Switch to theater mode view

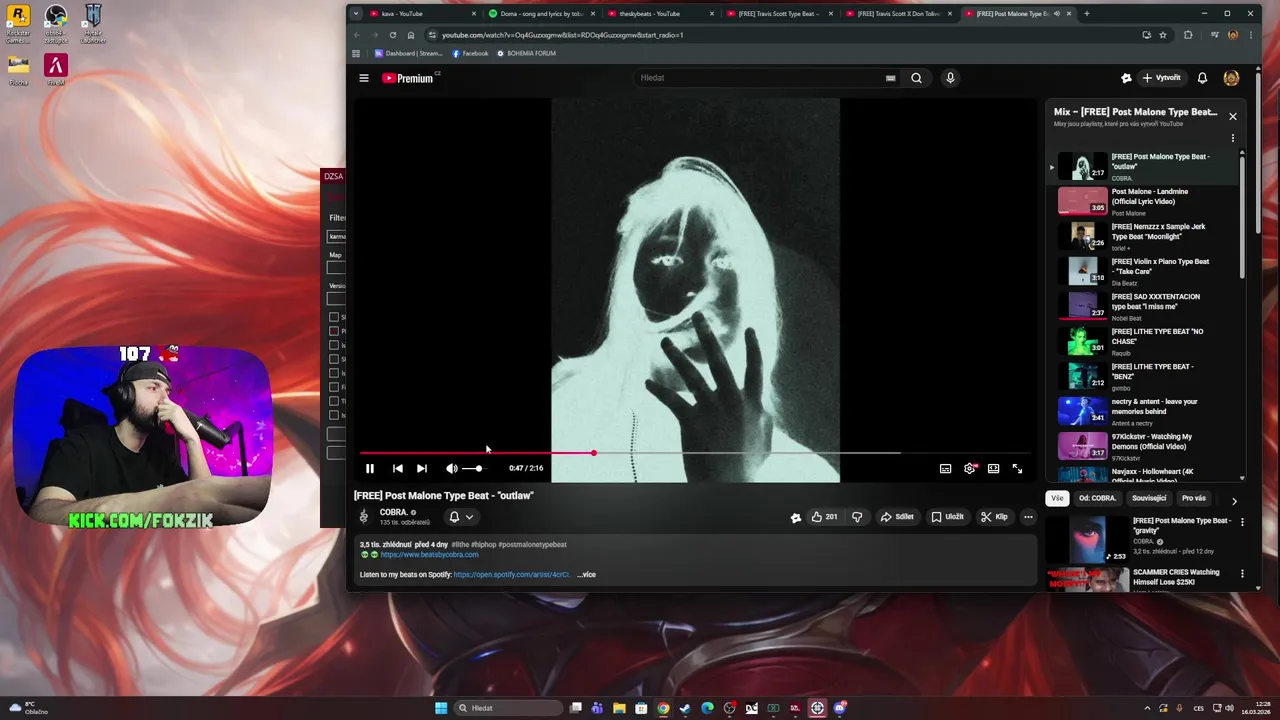(993, 468)
